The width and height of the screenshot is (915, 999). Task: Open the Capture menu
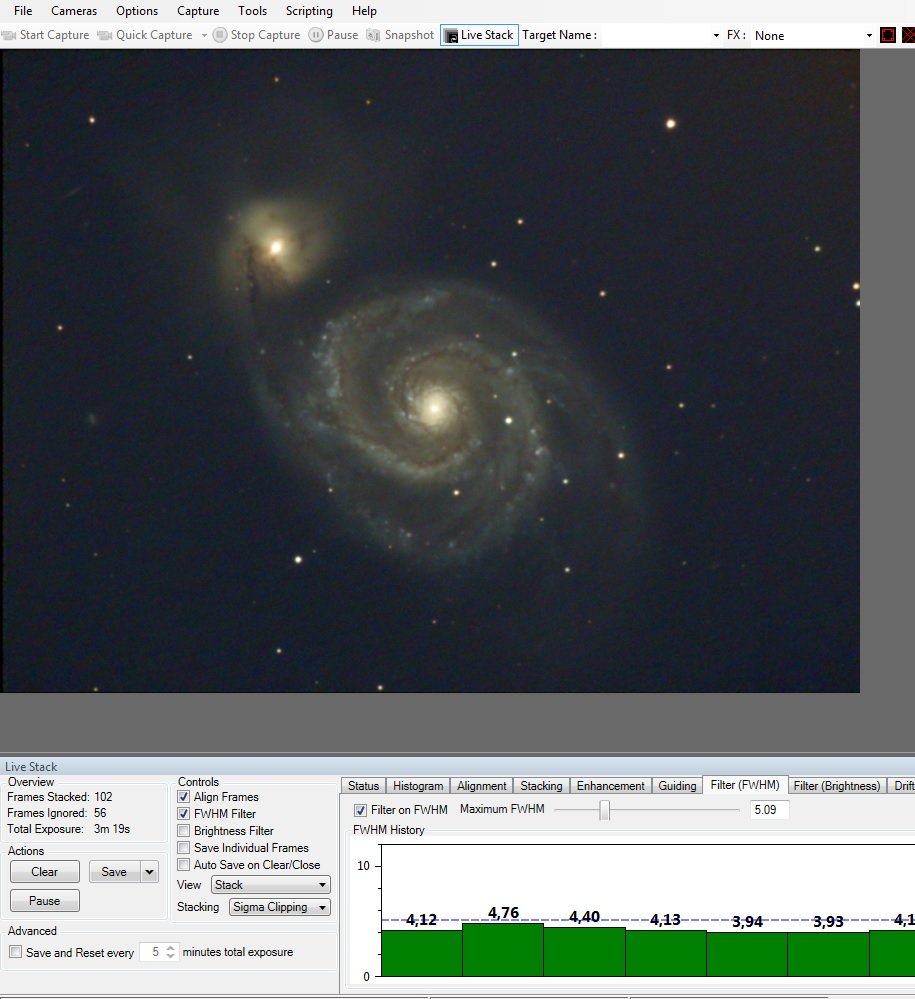click(198, 11)
